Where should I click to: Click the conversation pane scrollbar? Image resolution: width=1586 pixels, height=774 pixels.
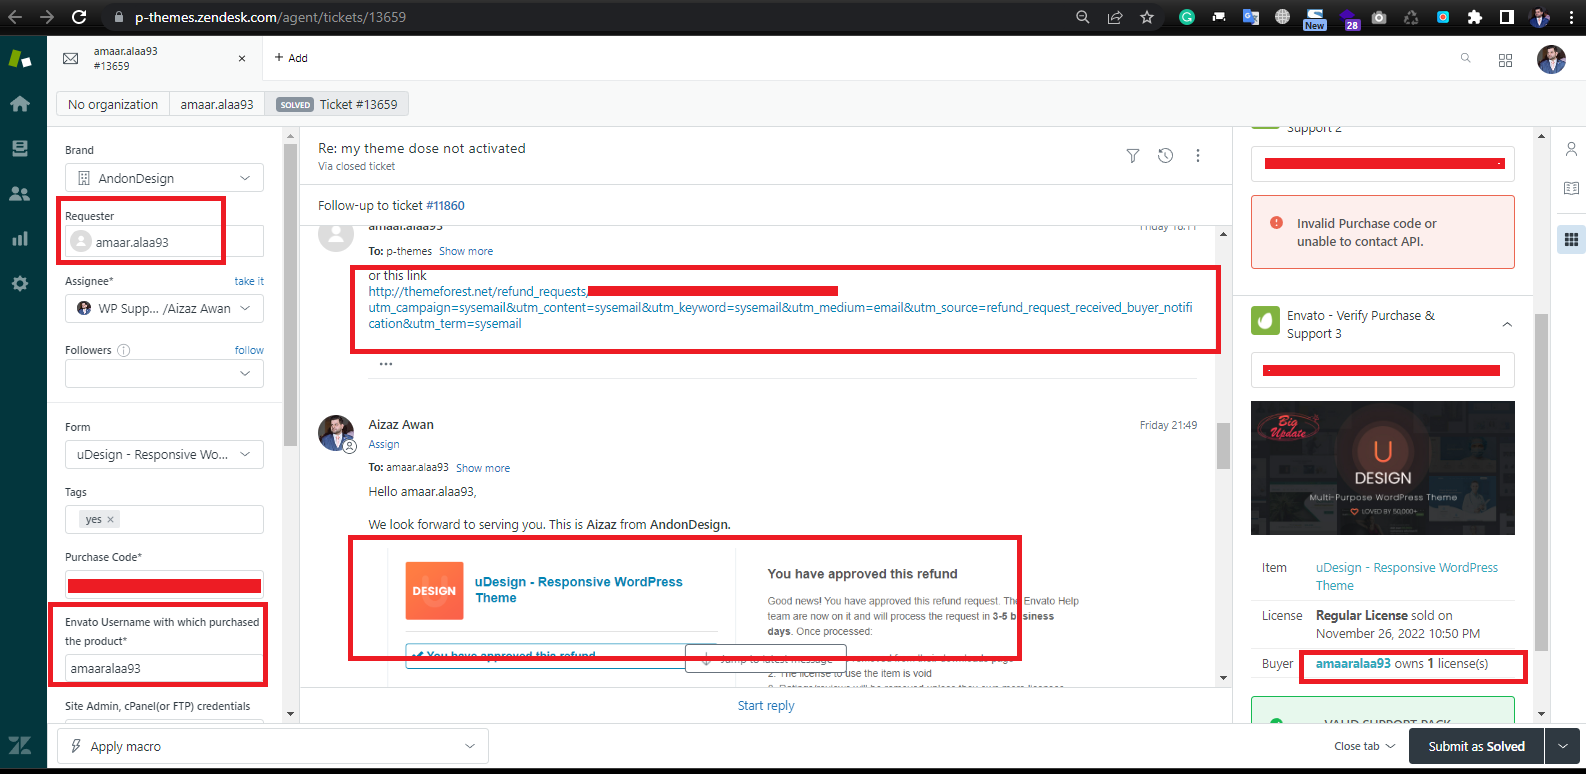point(1223,446)
